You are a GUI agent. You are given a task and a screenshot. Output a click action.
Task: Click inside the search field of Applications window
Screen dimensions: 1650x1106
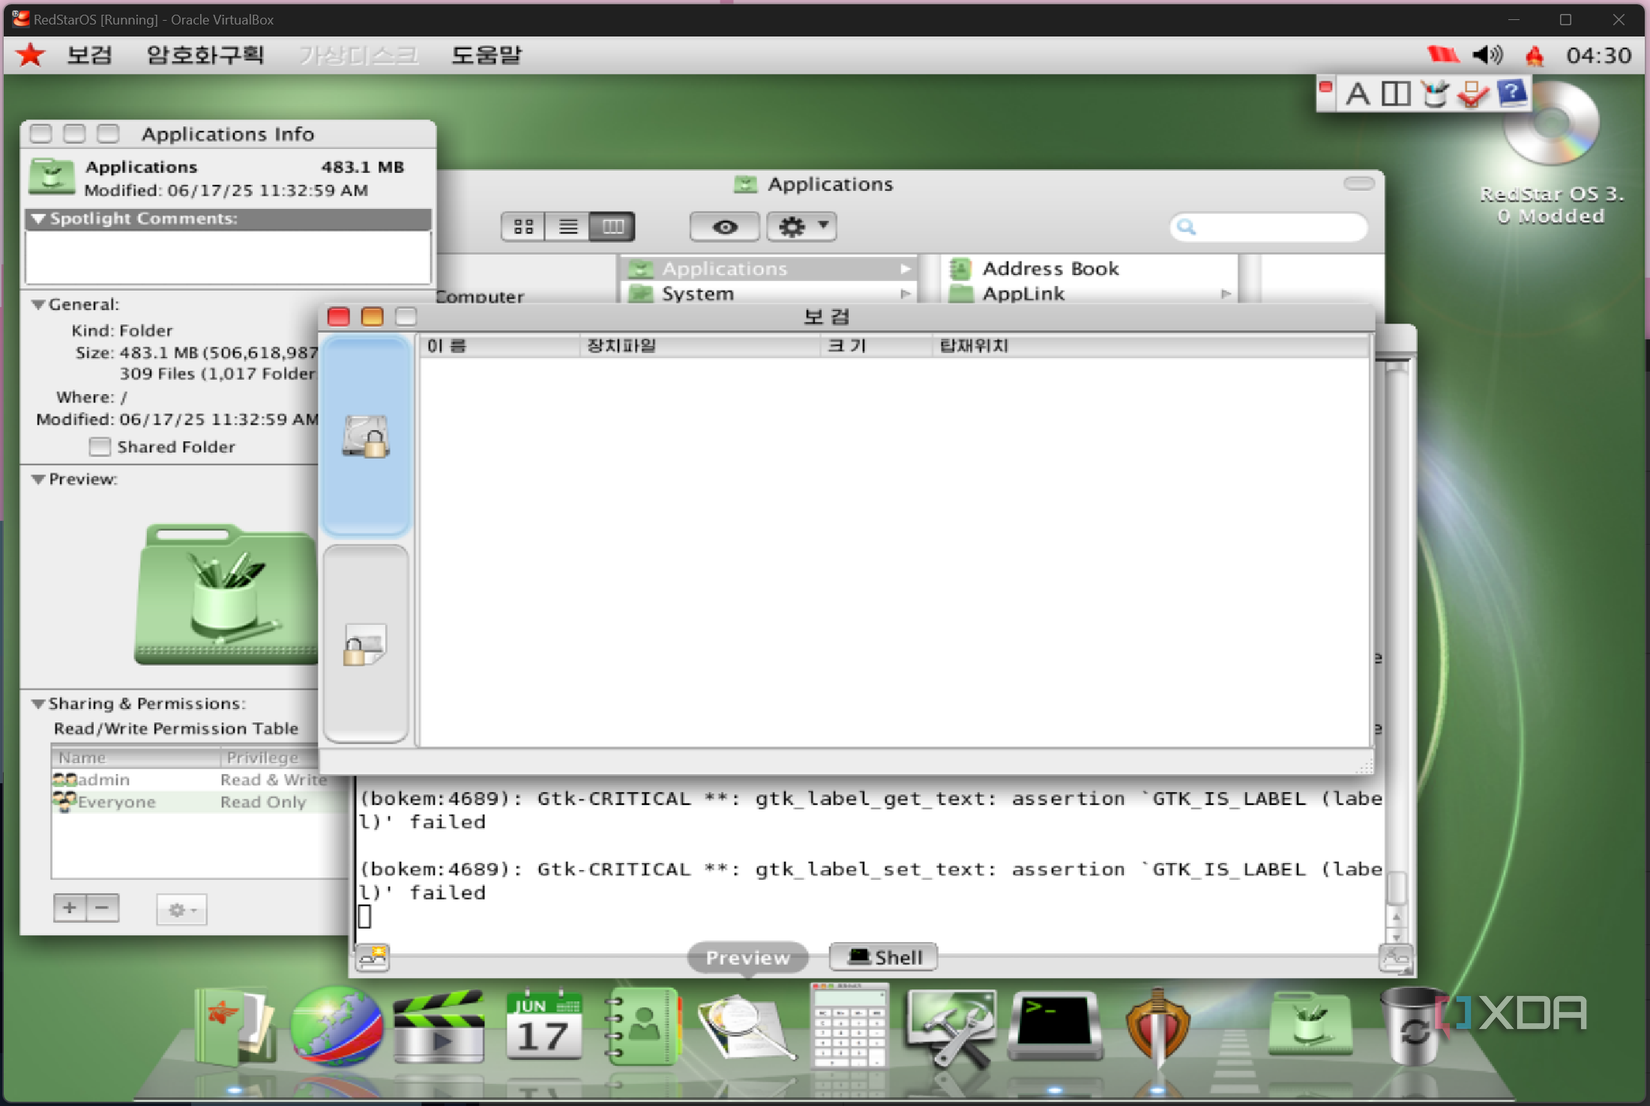pyautogui.click(x=1268, y=227)
